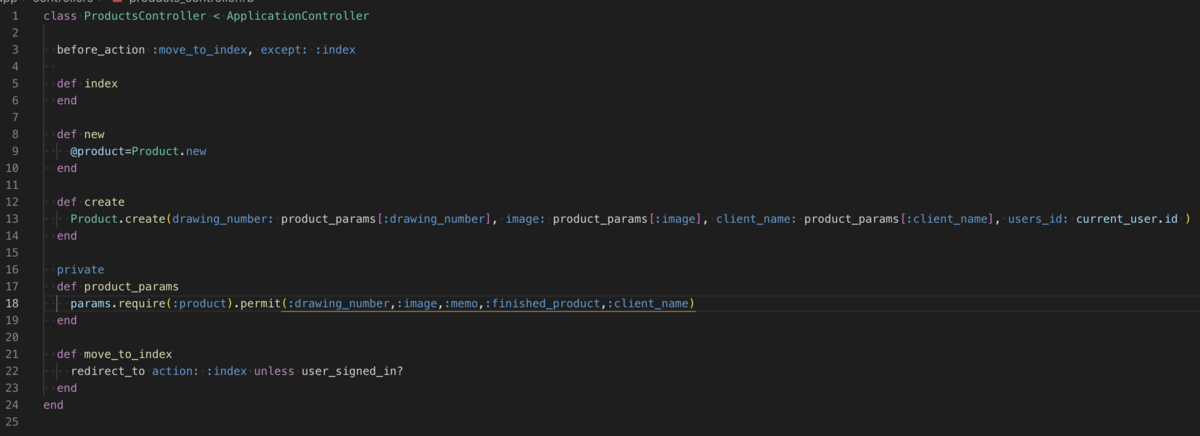This screenshot has width=1200, height=436.
Task: Click the 'new' method name on line 8
Action: tap(94, 134)
